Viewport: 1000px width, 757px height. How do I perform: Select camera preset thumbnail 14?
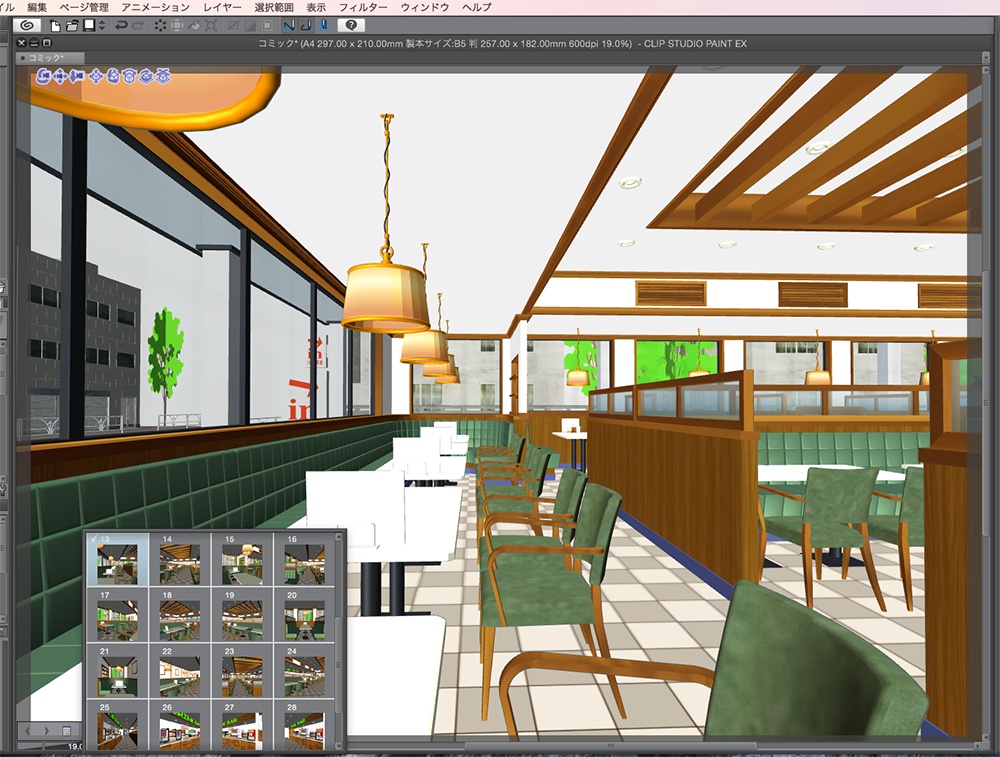180,559
